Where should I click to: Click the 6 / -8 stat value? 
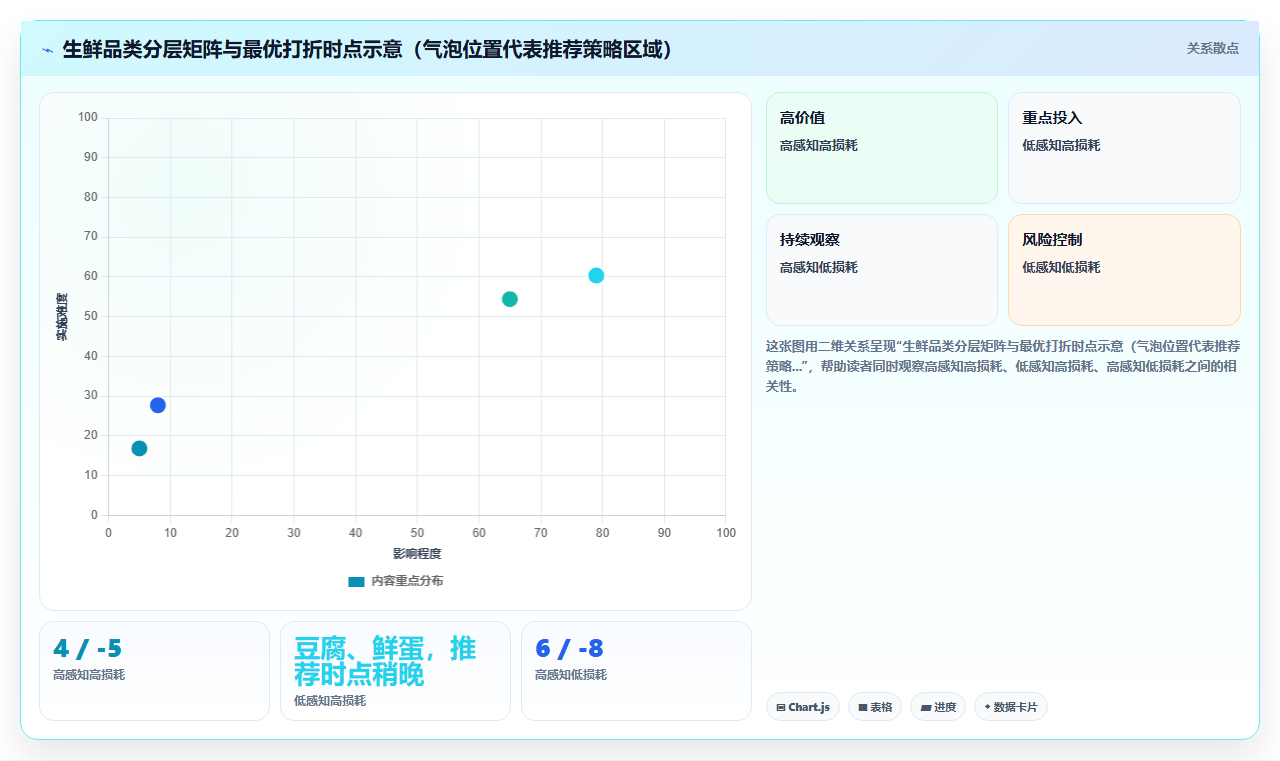[569, 649]
